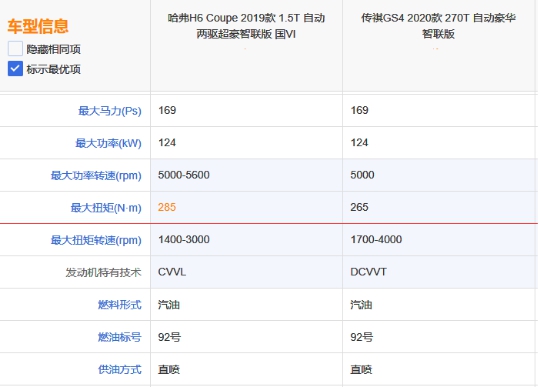This screenshot has width=540, height=387.
Task: Open the 最大马力(Ps) parameter link
Action: [x=110, y=111]
